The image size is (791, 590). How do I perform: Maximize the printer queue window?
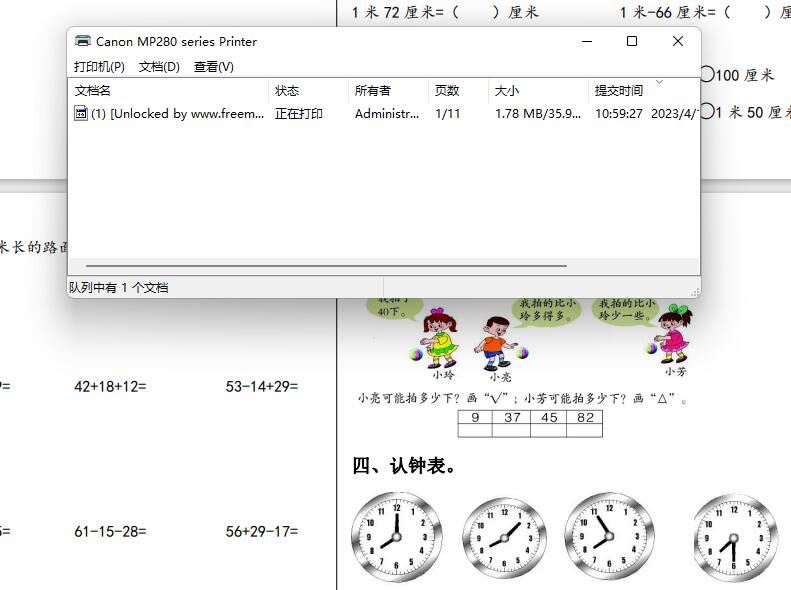point(632,41)
